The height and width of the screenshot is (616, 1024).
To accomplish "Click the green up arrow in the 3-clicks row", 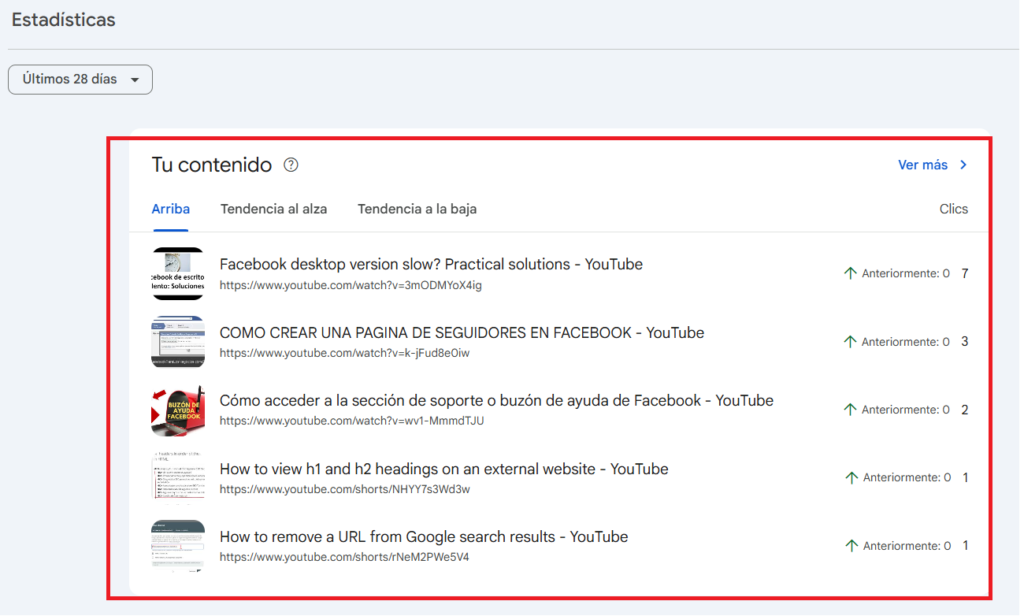I will (850, 342).
